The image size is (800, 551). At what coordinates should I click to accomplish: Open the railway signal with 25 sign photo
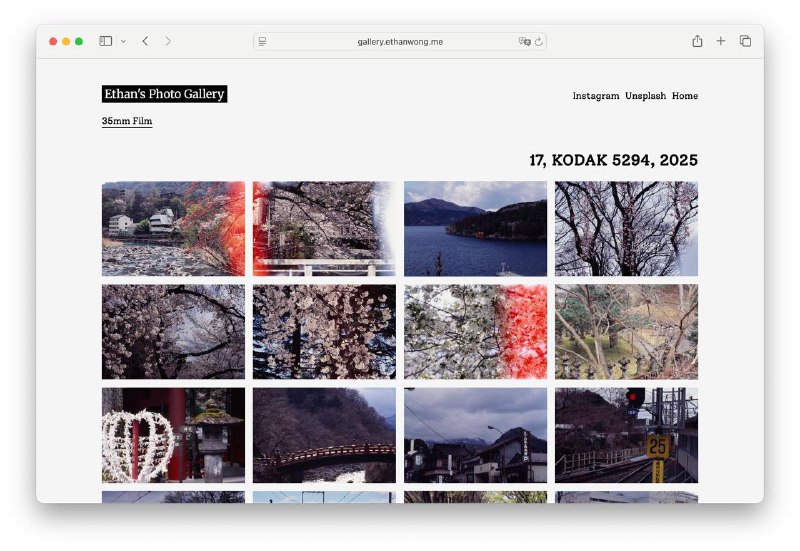point(626,435)
